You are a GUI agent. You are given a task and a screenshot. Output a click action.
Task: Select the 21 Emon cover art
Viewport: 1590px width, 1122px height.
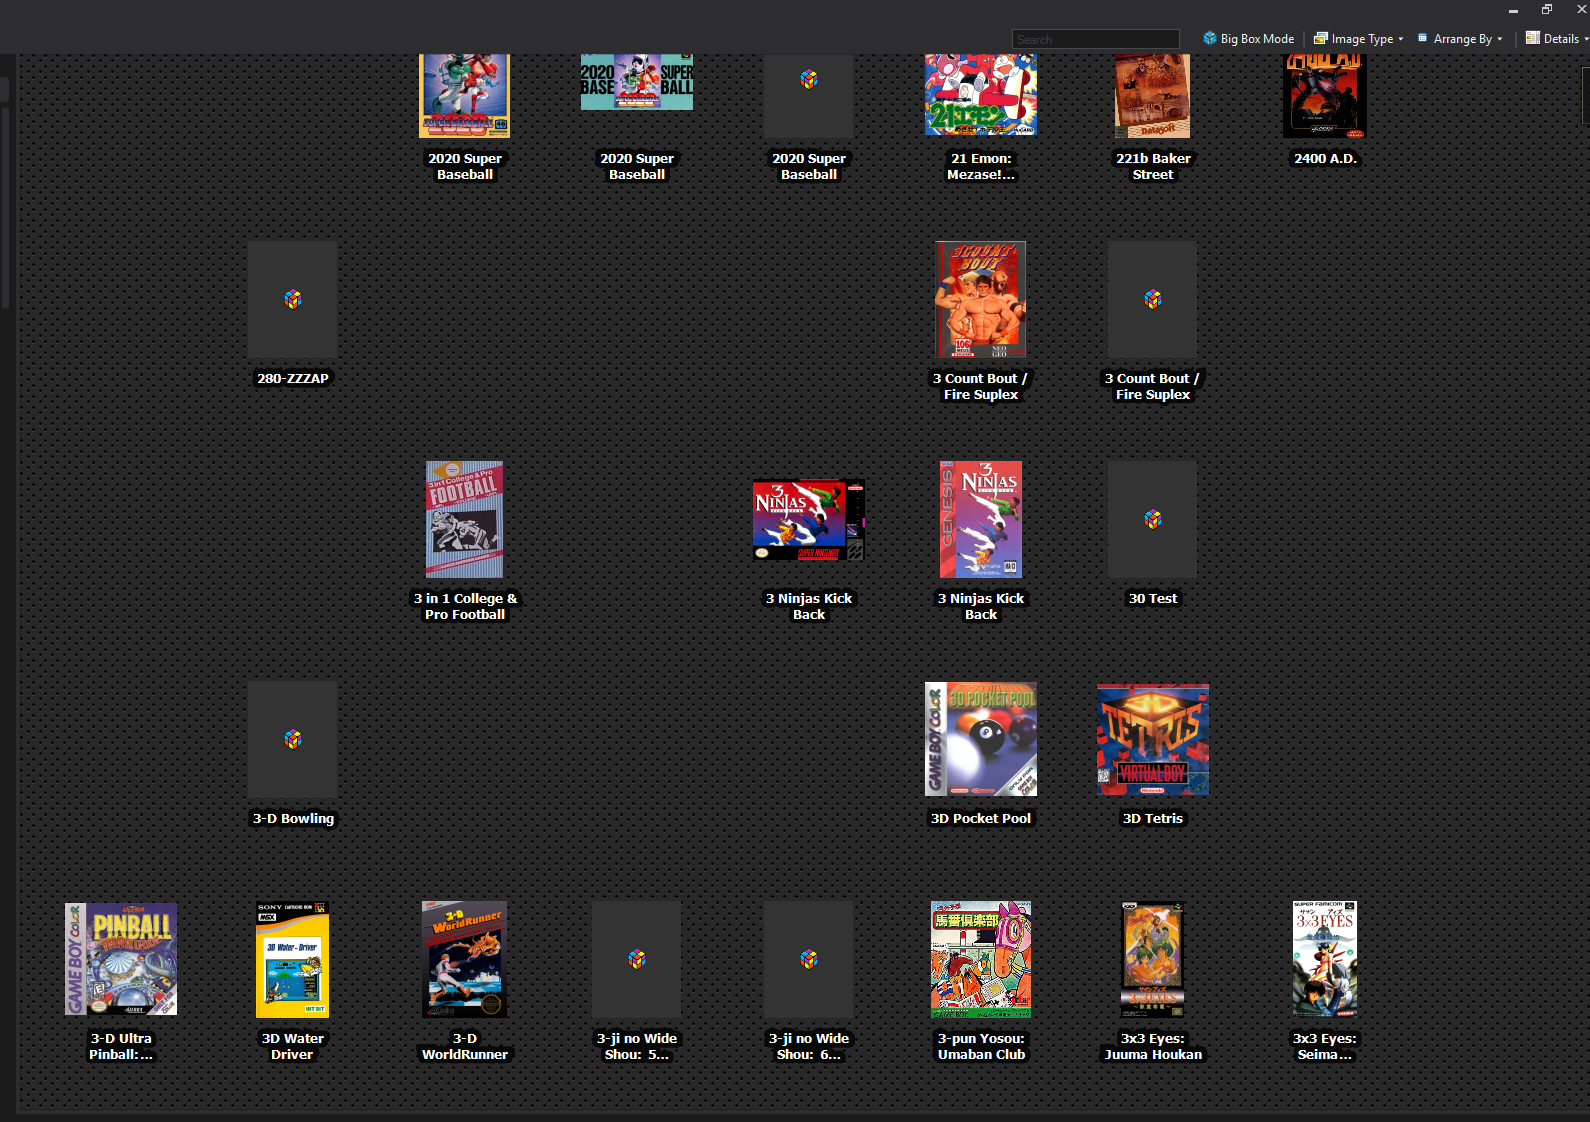[x=981, y=95]
